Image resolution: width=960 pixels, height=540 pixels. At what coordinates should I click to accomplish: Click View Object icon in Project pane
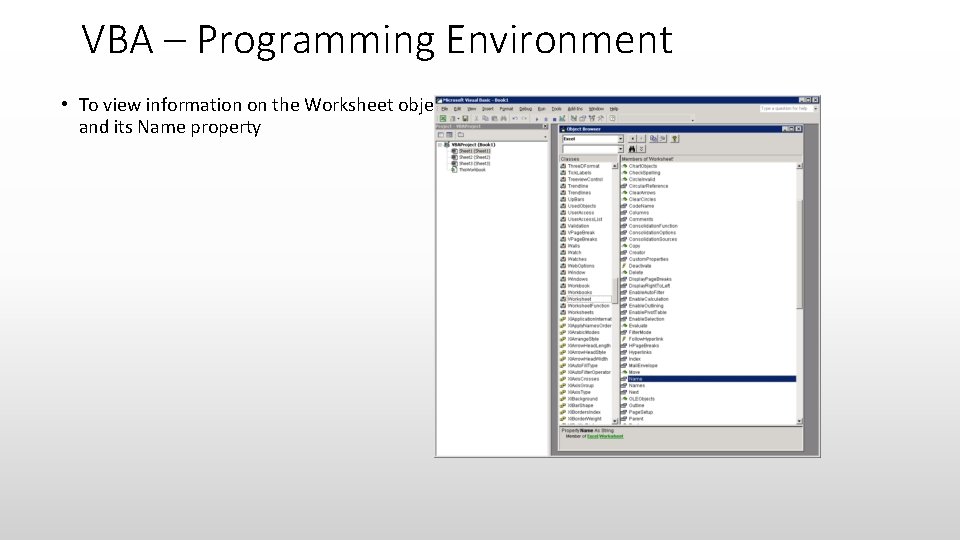tap(449, 134)
